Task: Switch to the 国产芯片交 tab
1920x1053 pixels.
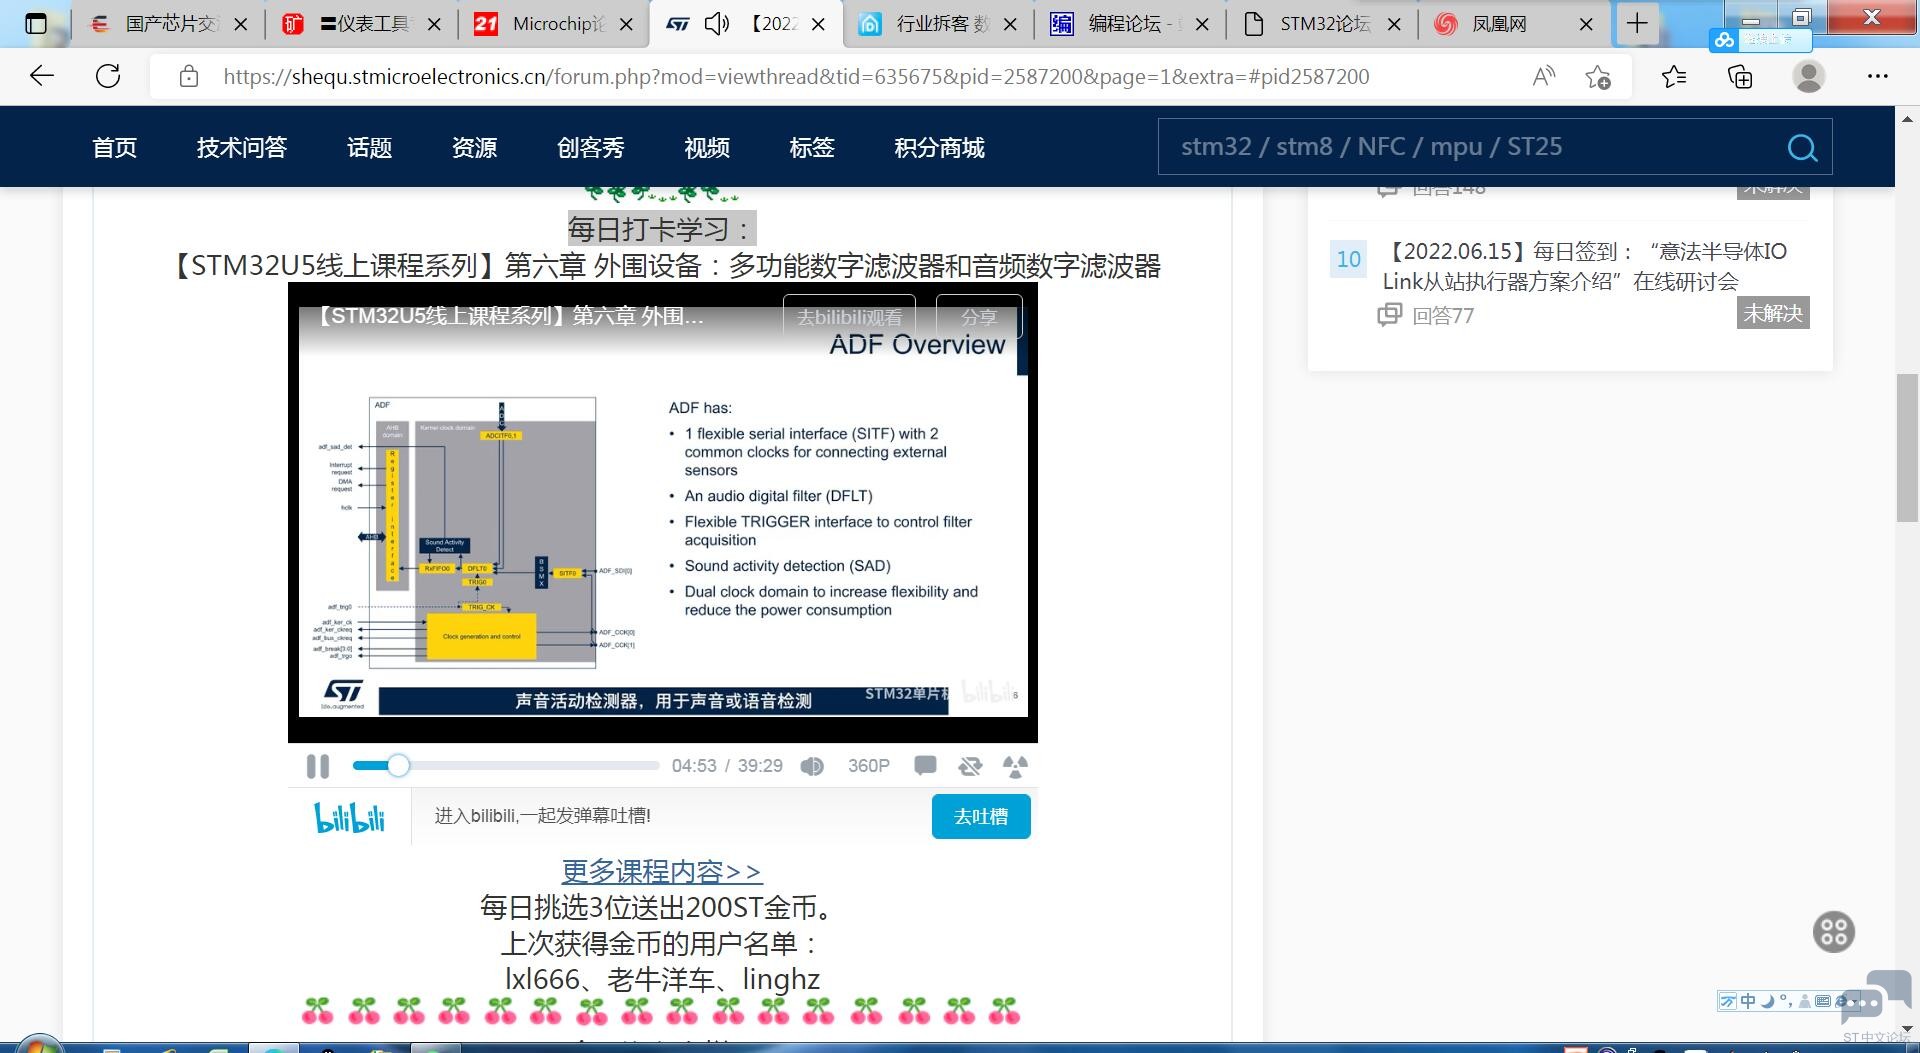Action: (x=167, y=24)
